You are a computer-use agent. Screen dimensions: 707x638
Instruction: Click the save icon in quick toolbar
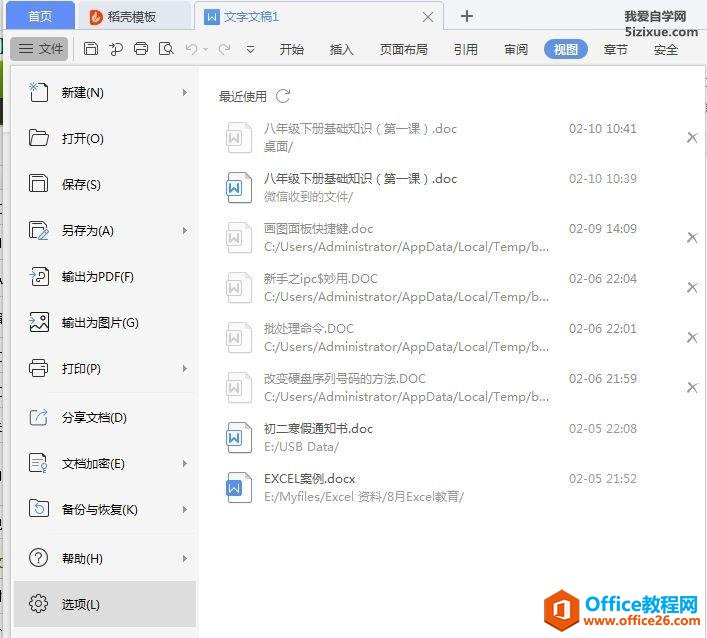click(x=91, y=49)
